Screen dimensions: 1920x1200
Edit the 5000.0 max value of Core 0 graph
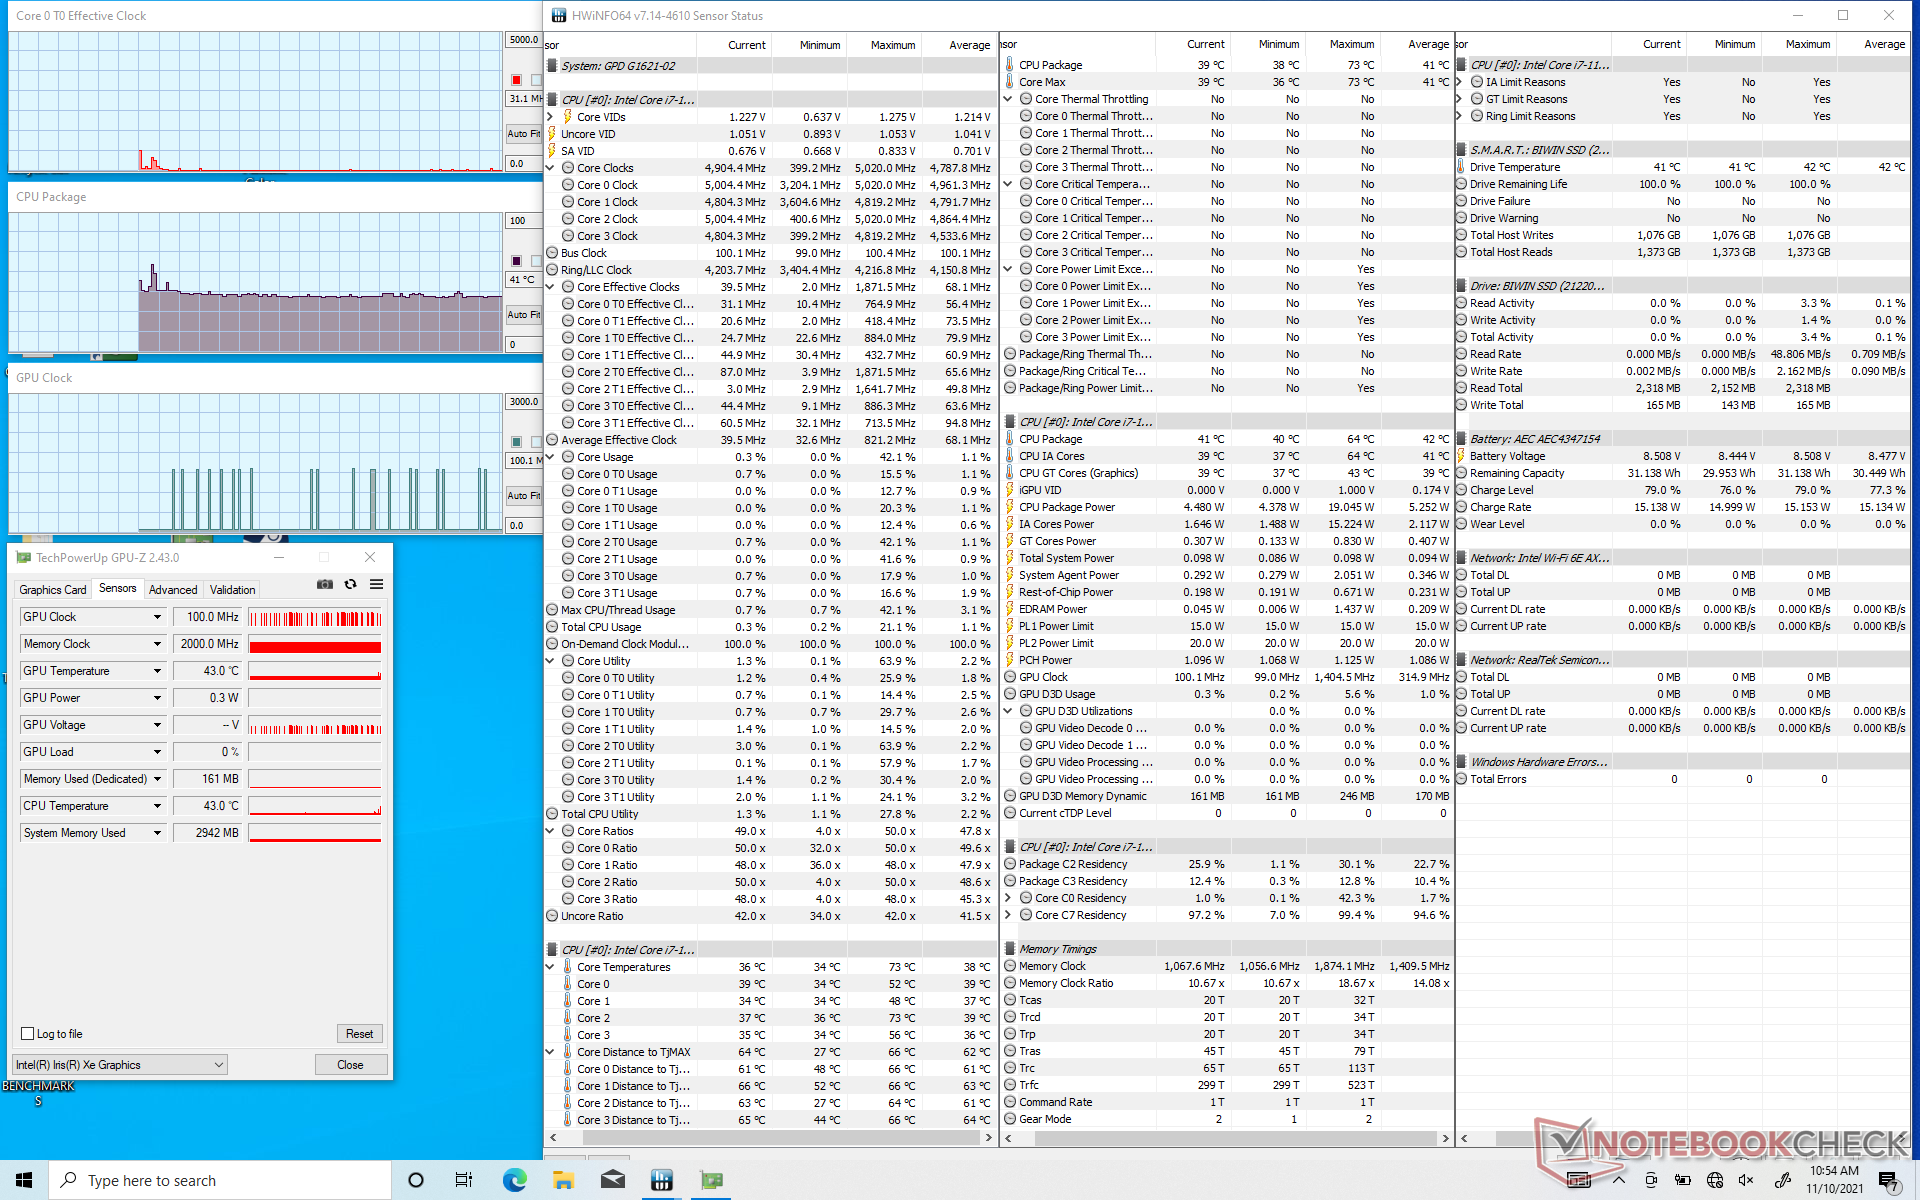pos(523,40)
